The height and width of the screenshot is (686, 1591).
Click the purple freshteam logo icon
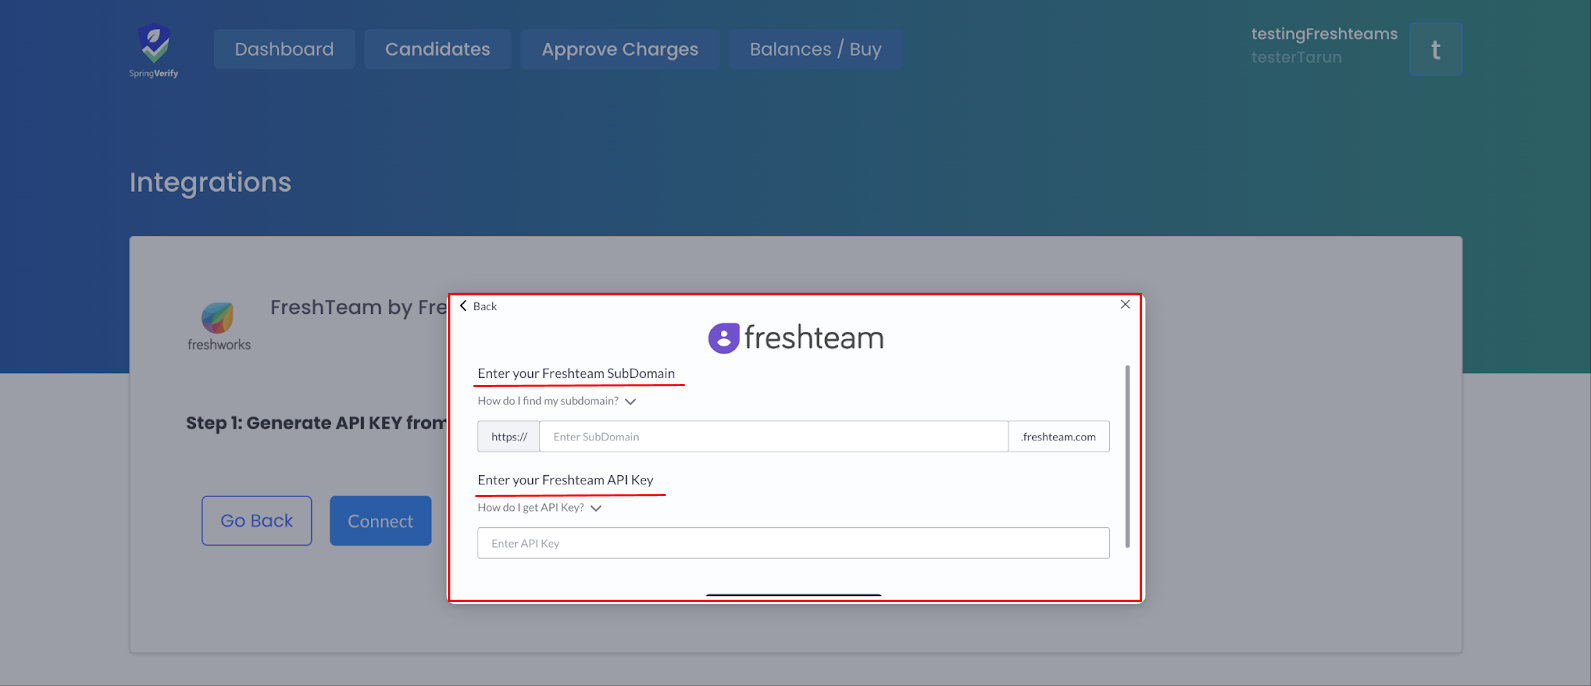[724, 338]
